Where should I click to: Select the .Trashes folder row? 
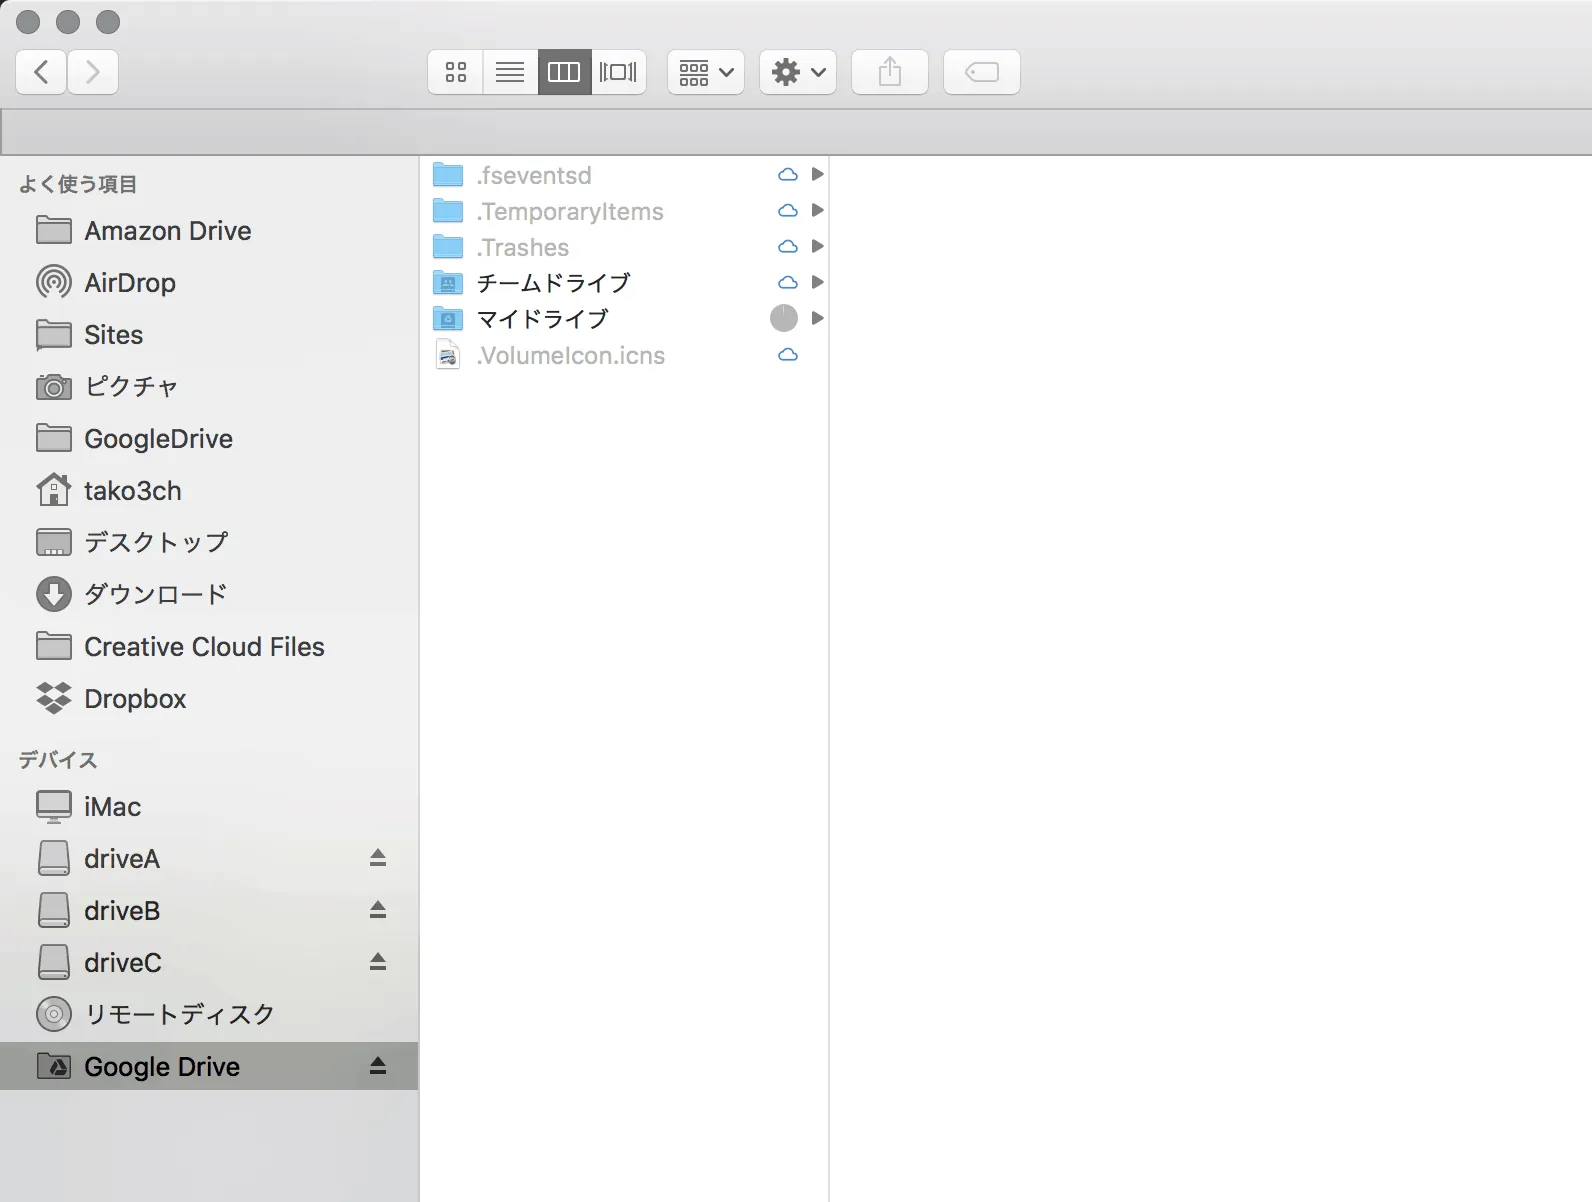tap(523, 247)
